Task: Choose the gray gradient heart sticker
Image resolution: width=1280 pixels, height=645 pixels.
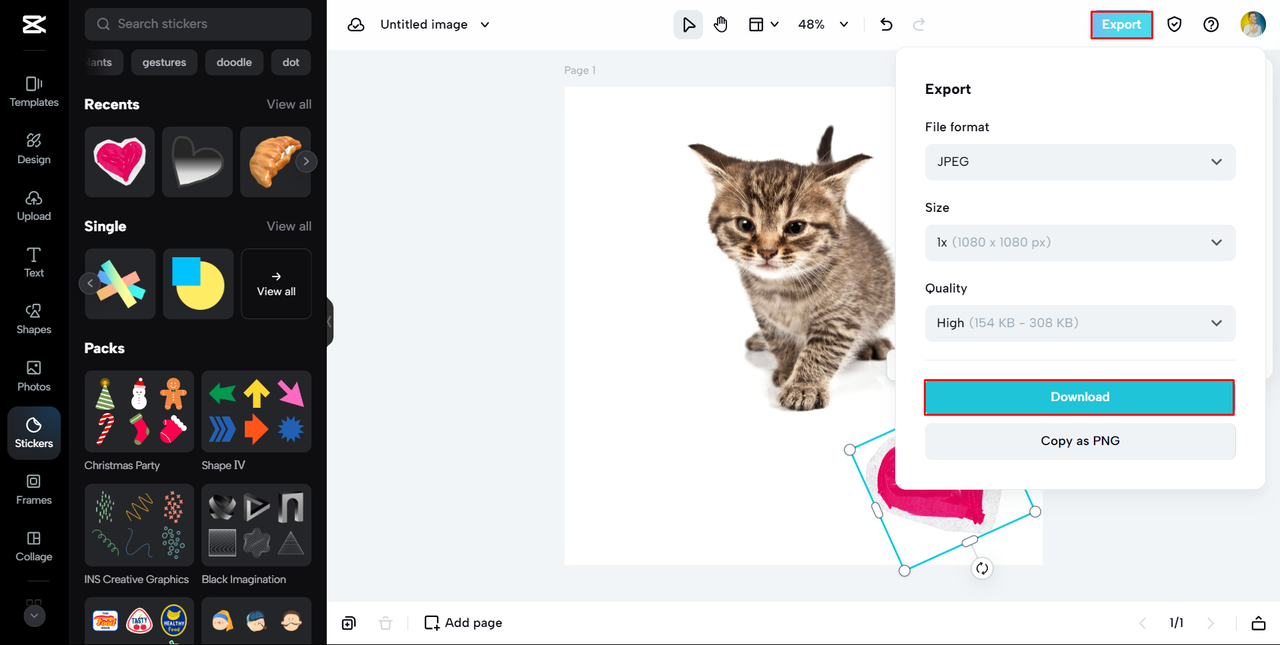Action: (x=198, y=161)
